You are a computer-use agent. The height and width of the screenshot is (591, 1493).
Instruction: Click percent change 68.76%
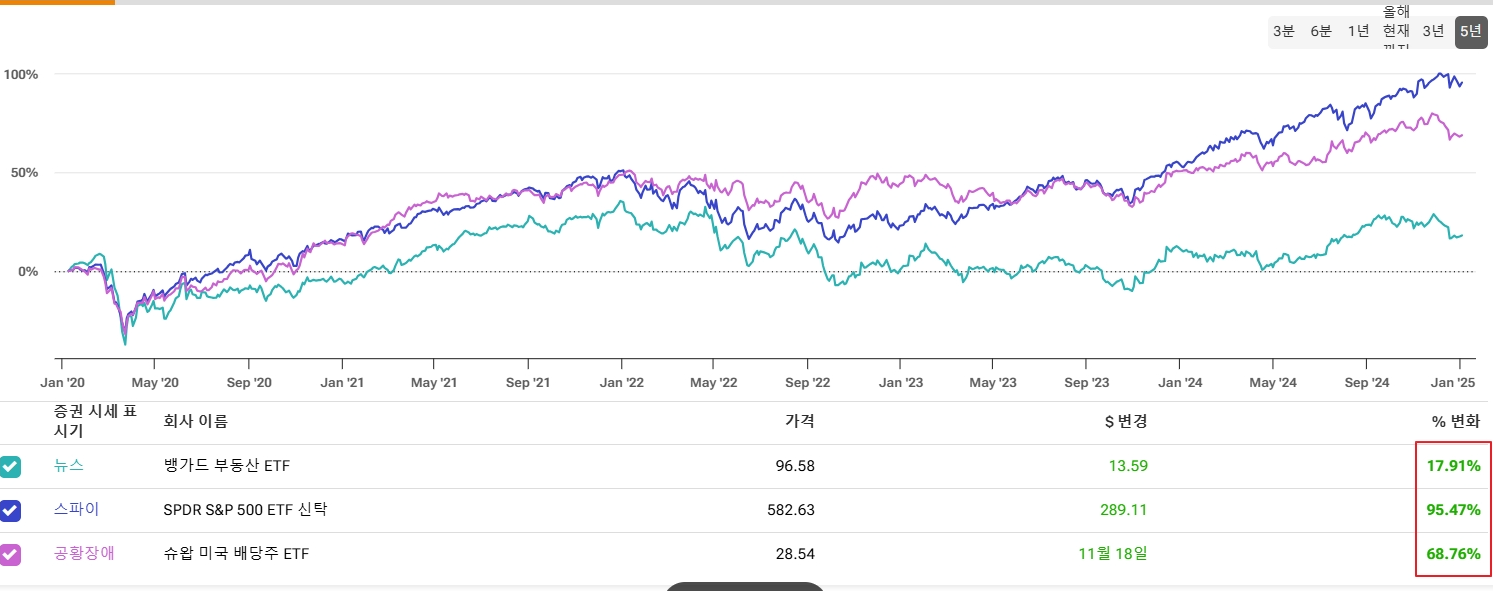1453,554
